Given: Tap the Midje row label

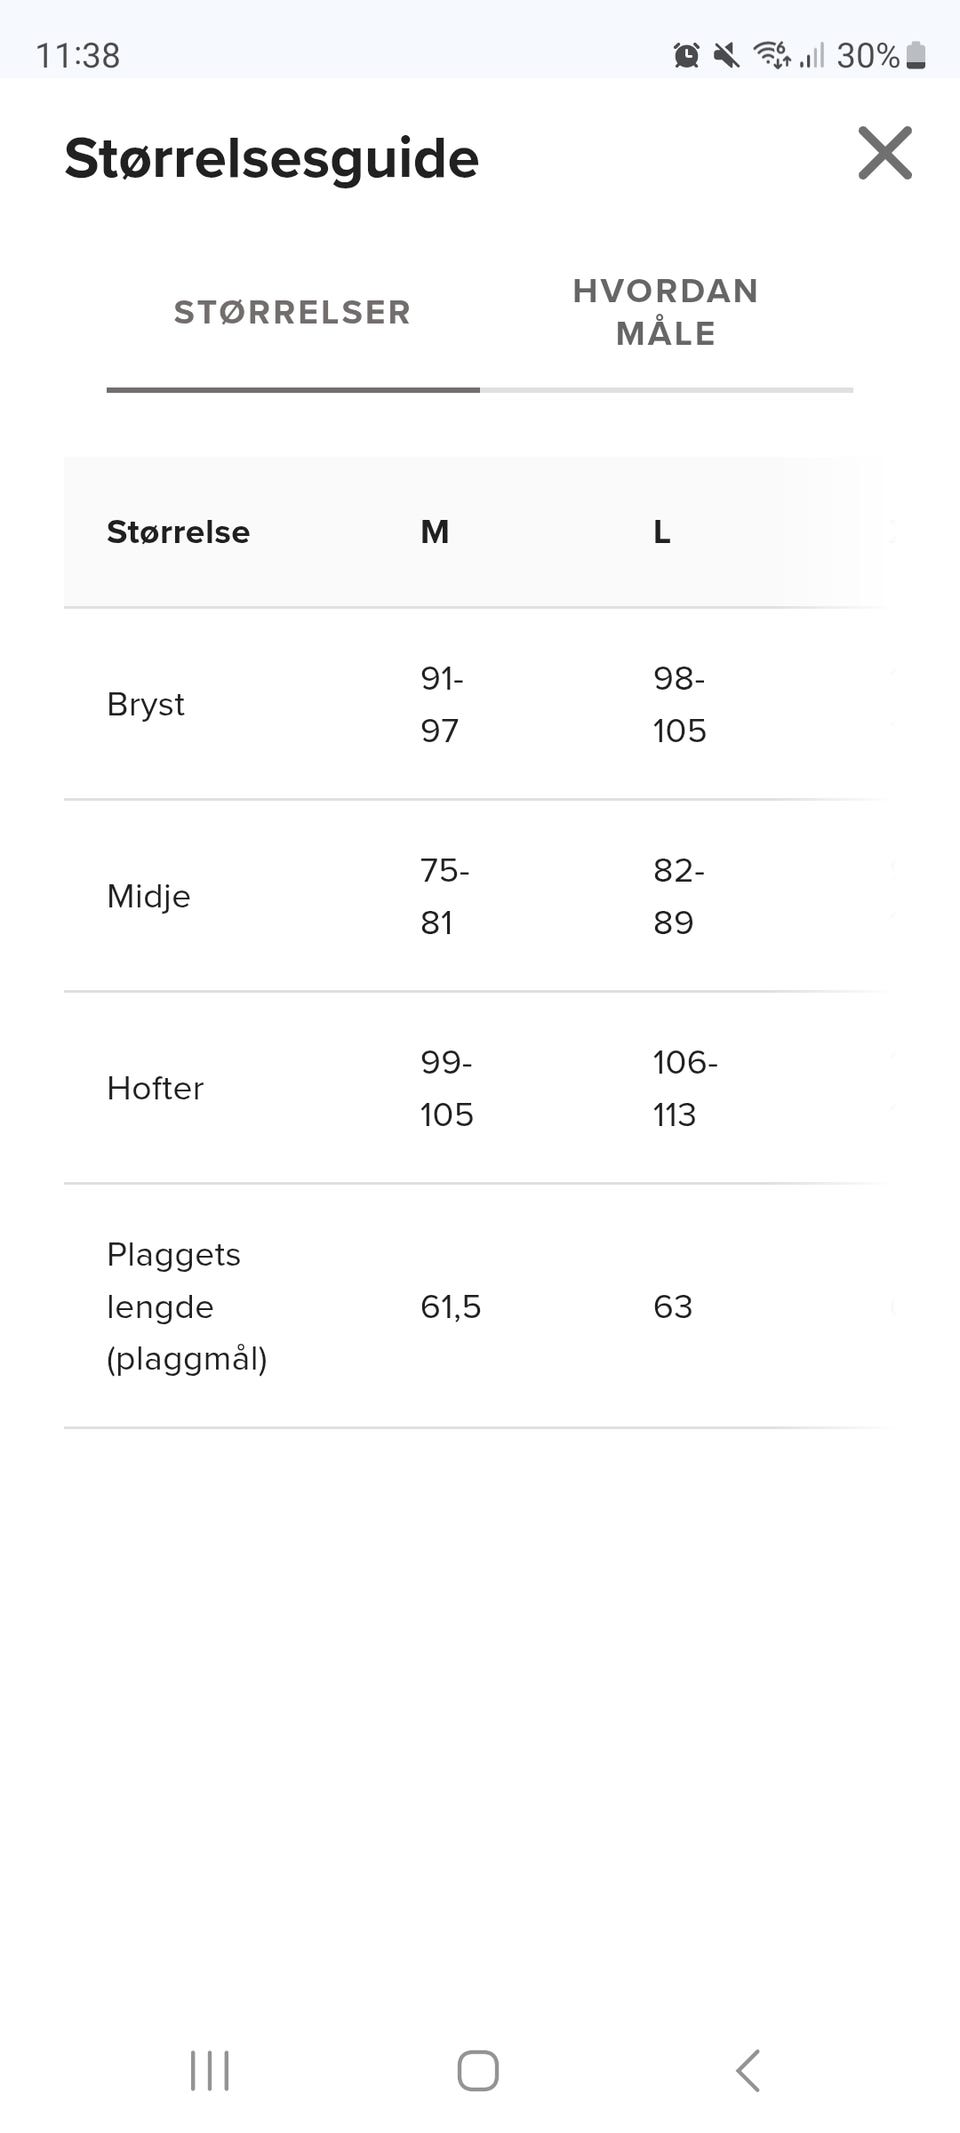Looking at the screenshot, I should 149,897.
